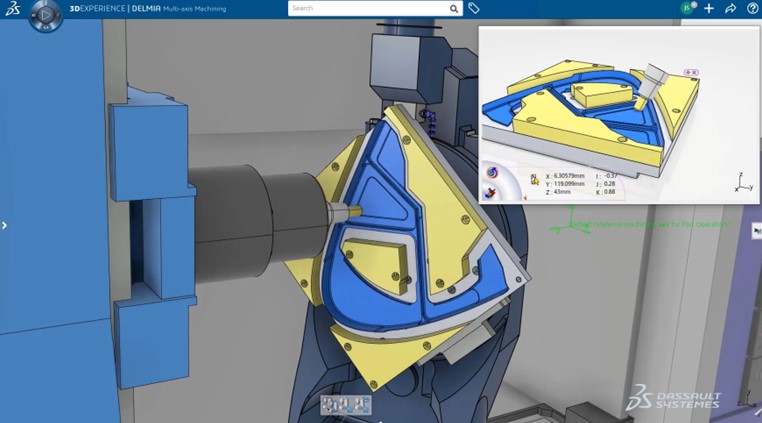Image resolution: width=762 pixels, height=423 pixels.
Task: Click the XYZ axis triad in preview window
Action: tap(744, 183)
